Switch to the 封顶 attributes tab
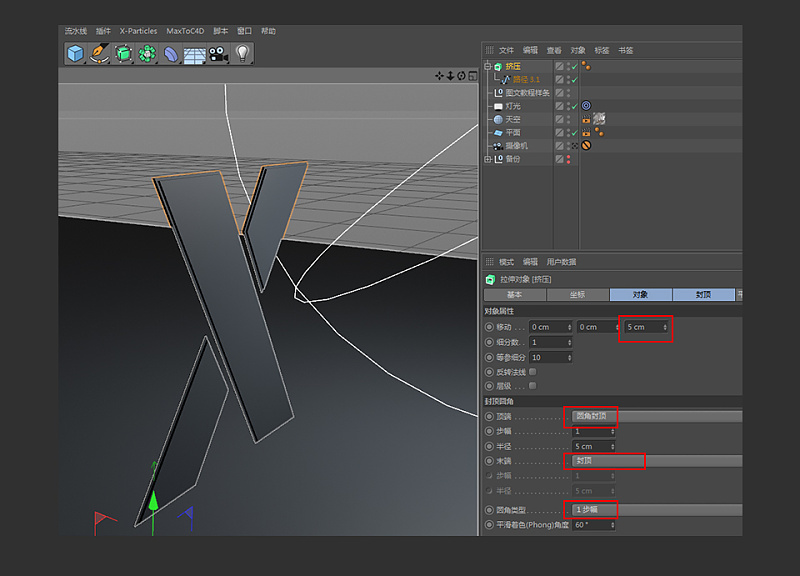800x576 pixels. point(704,295)
